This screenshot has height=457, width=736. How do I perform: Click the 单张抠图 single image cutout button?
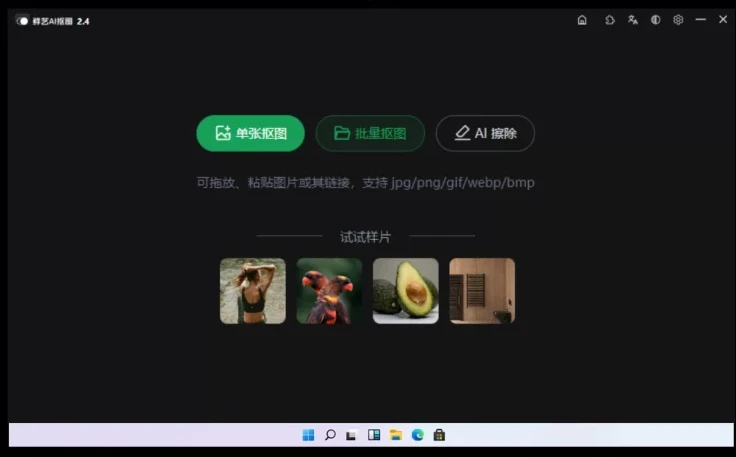point(250,133)
